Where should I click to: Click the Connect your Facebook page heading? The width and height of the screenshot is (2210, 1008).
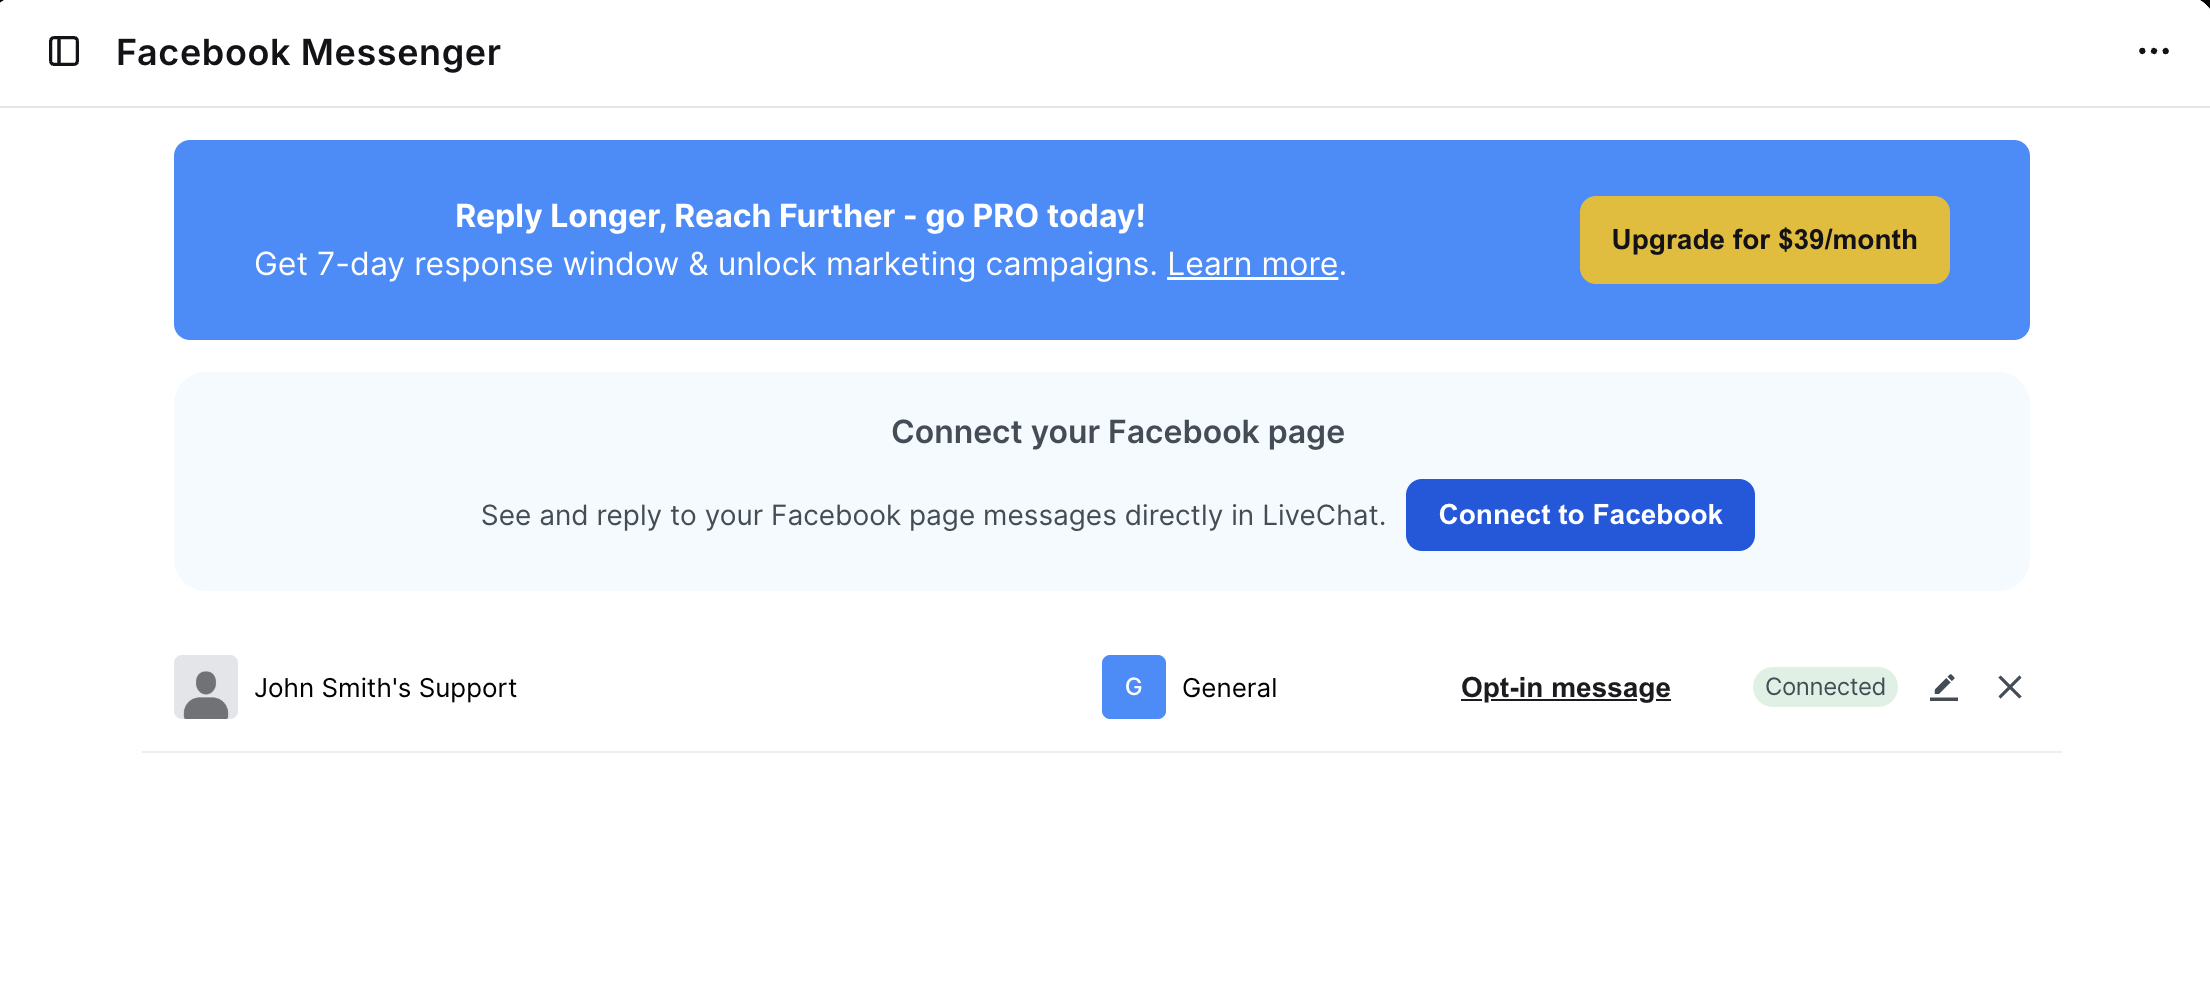1117,432
